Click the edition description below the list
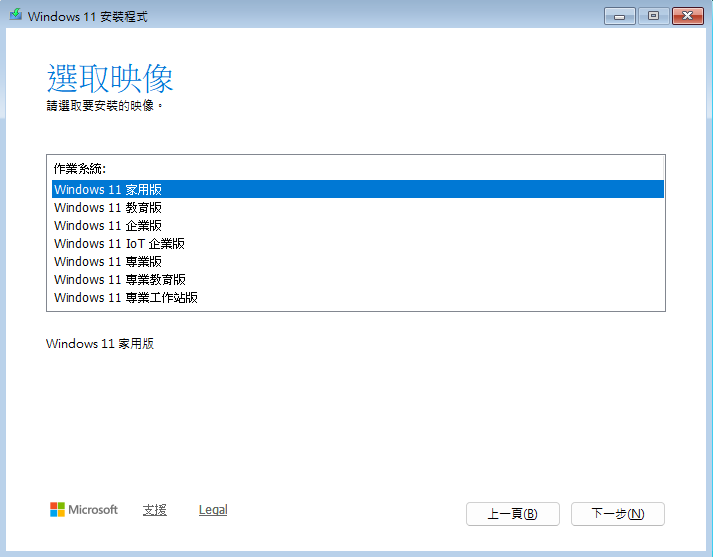 (100, 344)
